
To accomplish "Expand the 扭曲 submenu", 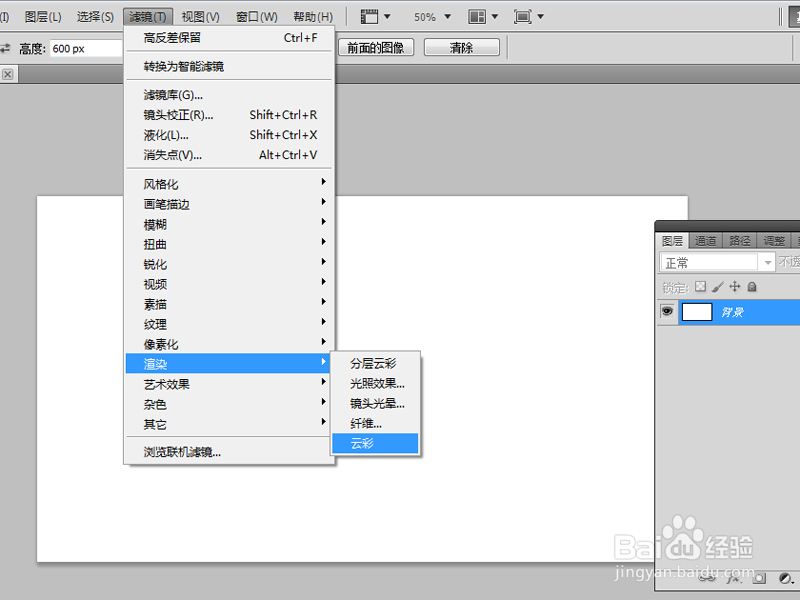I will pyautogui.click(x=230, y=244).
